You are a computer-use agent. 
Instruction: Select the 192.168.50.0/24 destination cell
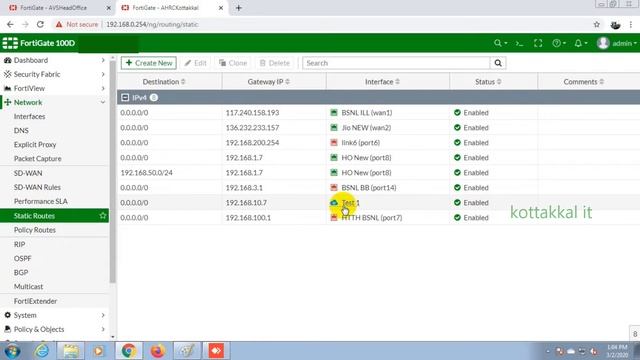(147, 173)
